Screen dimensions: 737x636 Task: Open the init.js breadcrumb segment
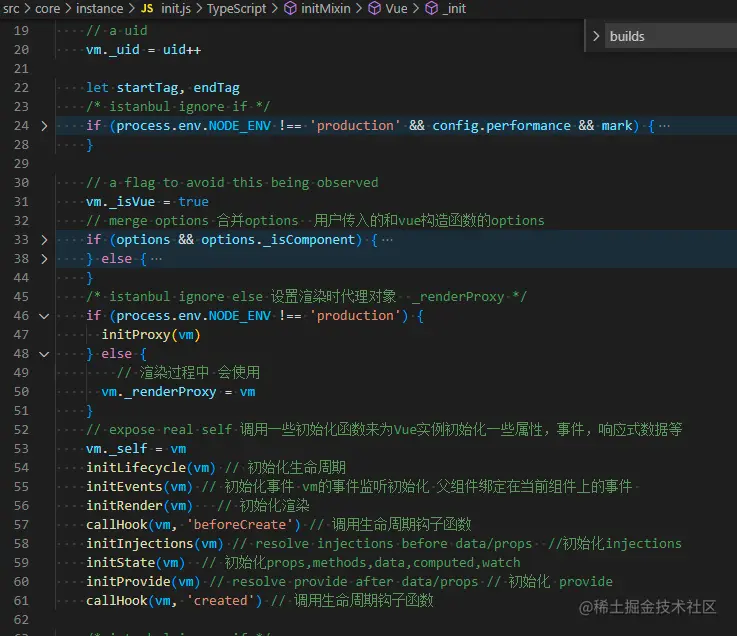176,8
